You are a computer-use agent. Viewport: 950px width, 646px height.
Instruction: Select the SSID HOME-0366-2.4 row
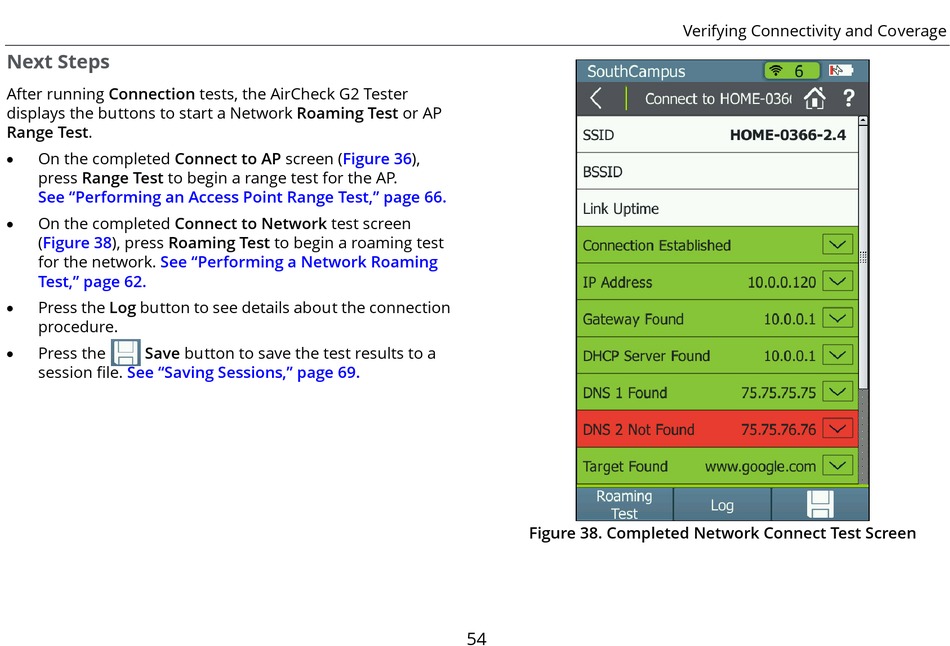coord(717,135)
